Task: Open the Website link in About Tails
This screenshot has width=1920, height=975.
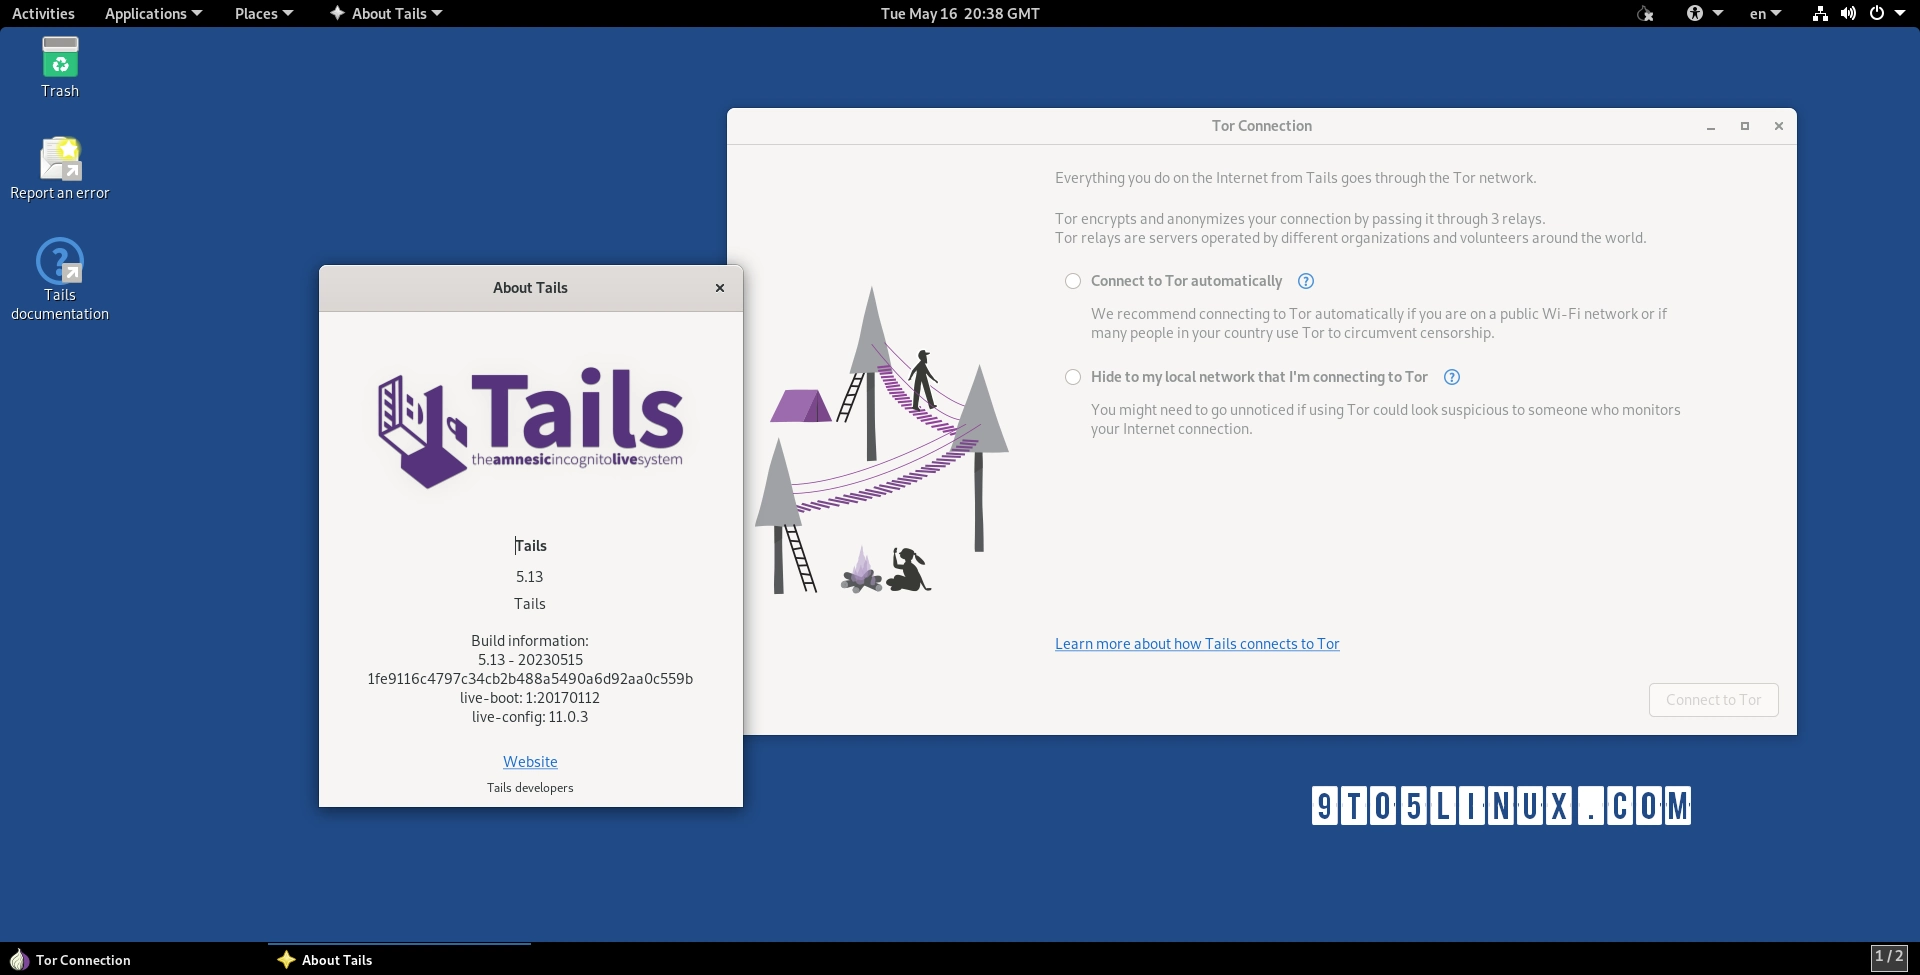Action: (530, 761)
